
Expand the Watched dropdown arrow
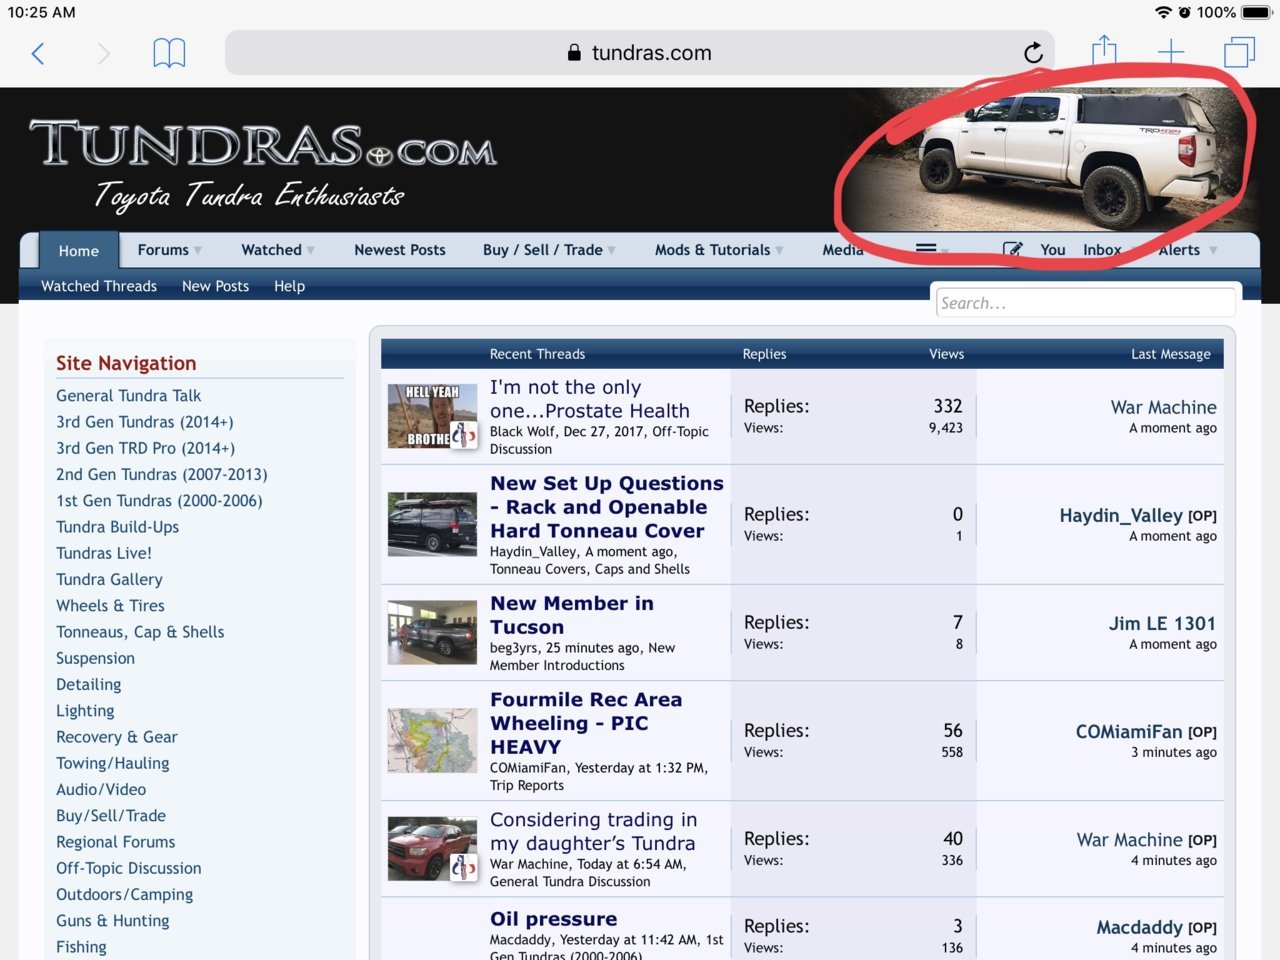tap(311, 251)
